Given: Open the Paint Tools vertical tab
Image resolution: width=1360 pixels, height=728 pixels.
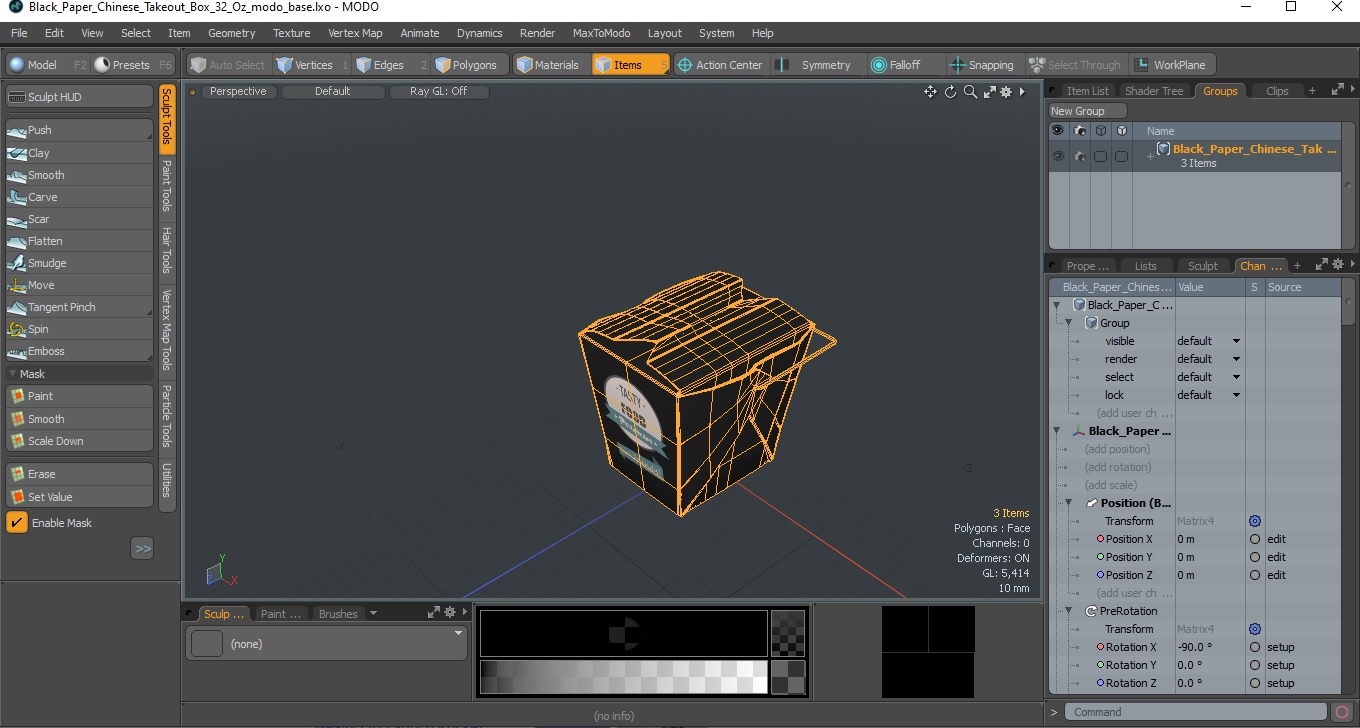Looking at the screenshot, I should click(x=167, y=186).
